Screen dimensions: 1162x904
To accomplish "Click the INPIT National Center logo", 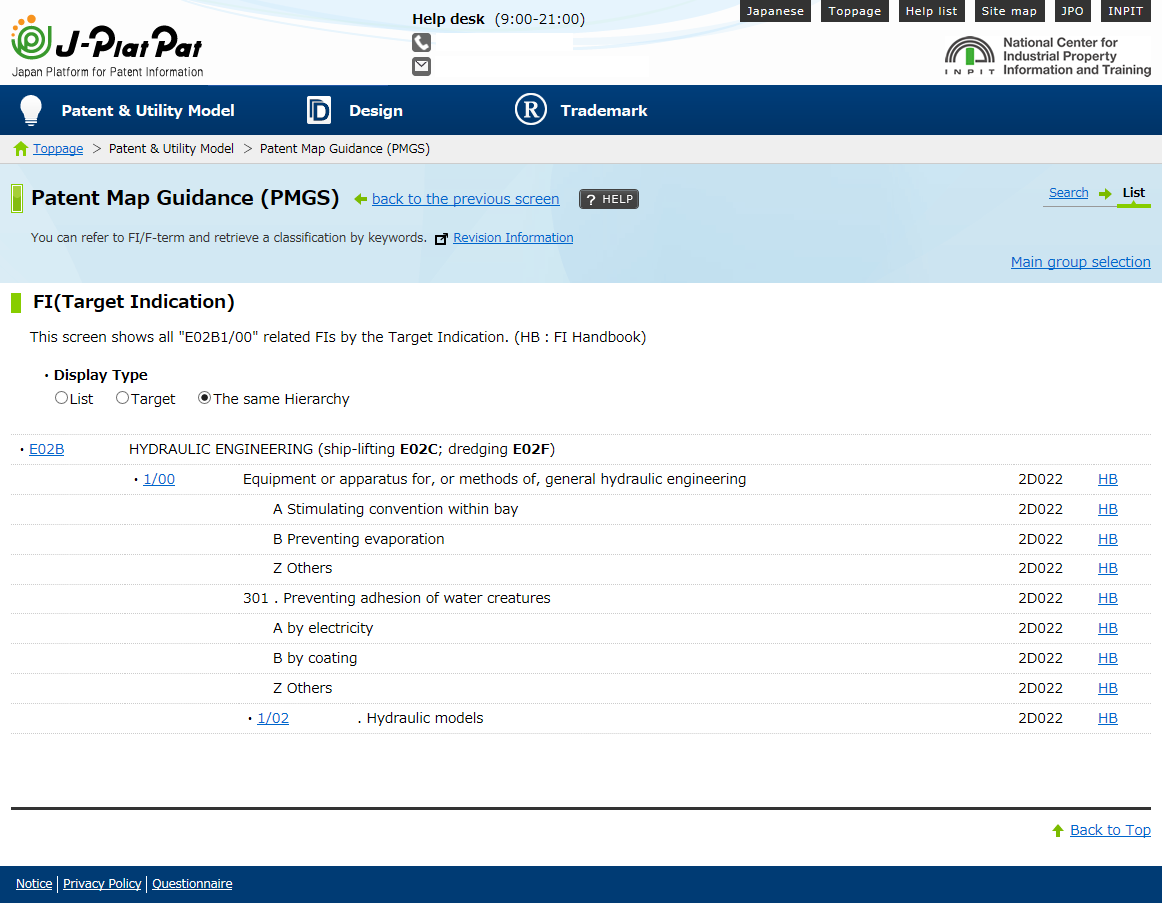I will [x=1047, y=57].
